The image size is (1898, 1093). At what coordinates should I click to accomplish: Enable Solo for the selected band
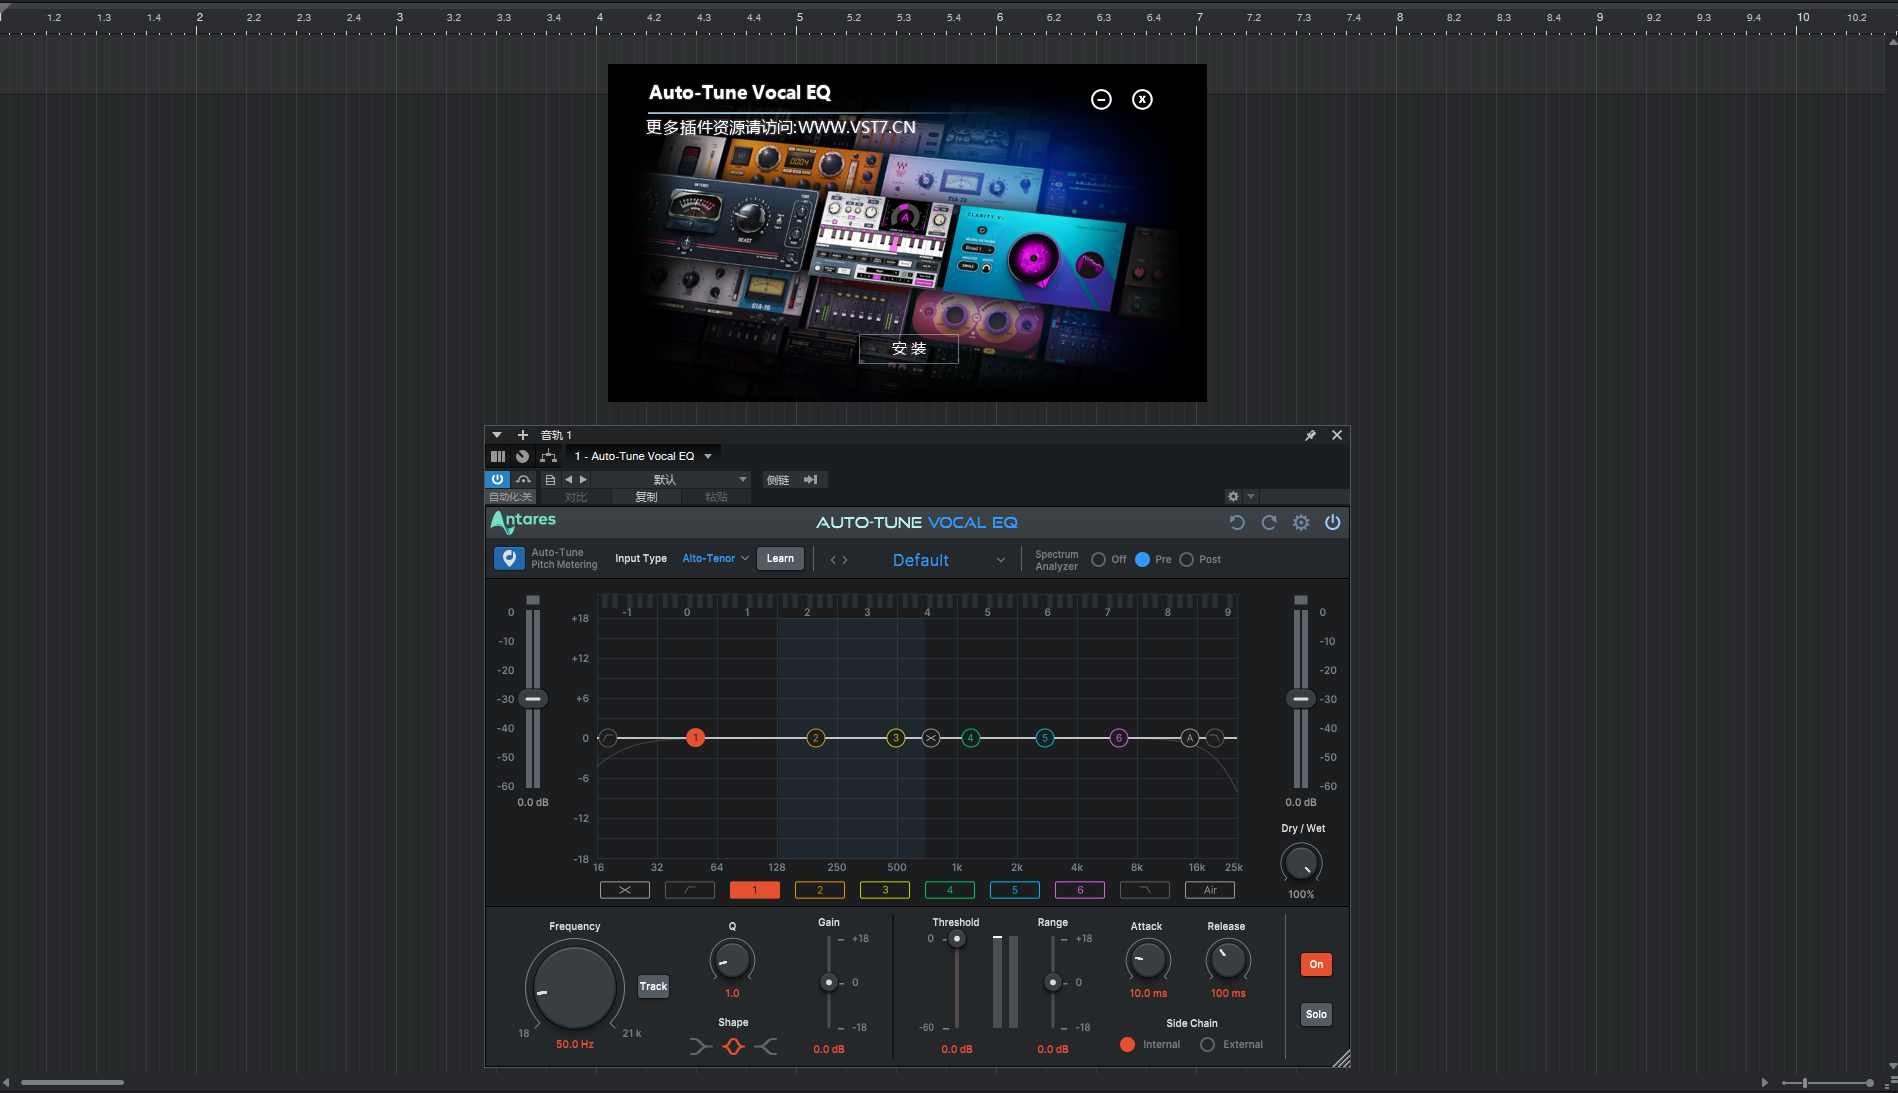click(1315, 1014)
